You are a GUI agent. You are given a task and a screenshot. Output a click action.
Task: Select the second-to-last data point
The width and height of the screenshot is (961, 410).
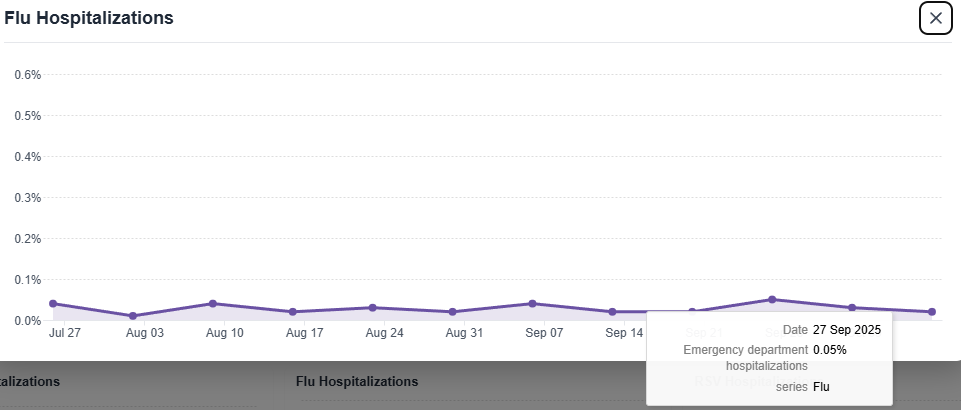point(852,308)
